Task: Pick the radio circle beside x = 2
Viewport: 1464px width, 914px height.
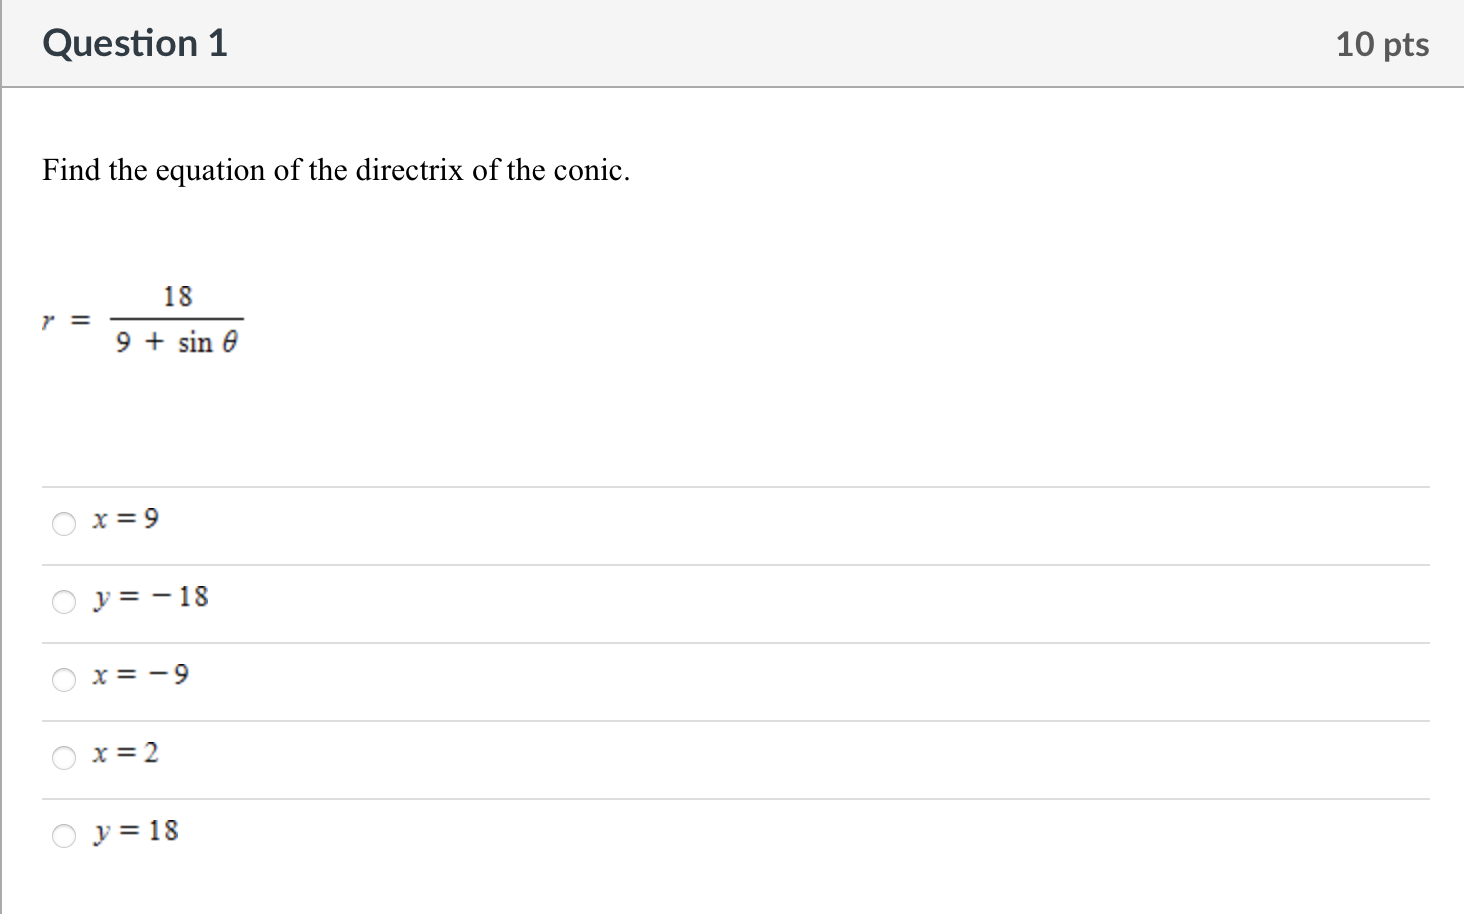Action: [64, 758]
